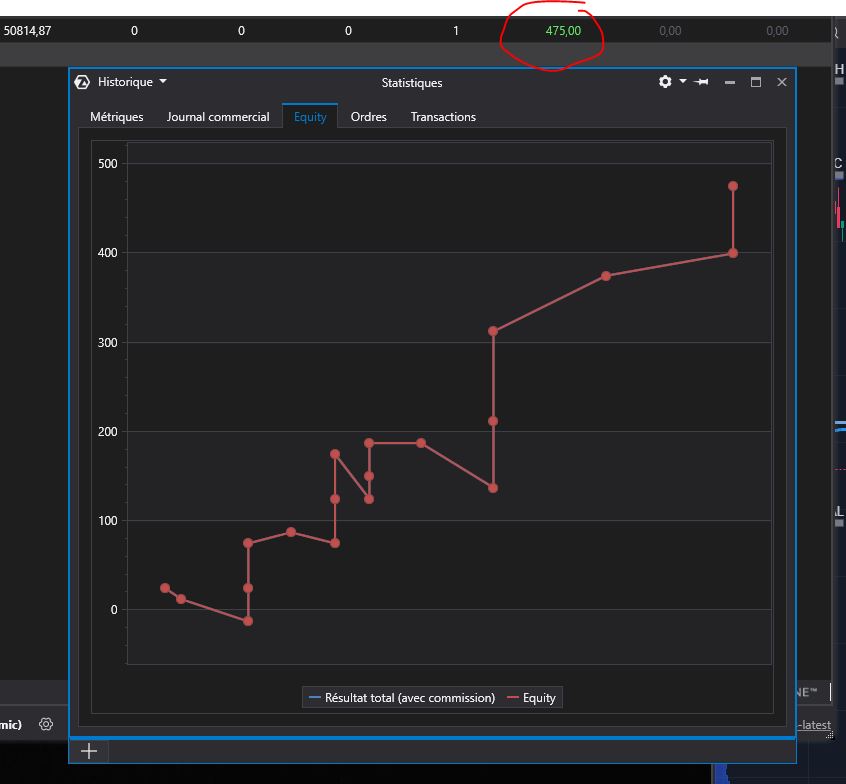
Task: Go to the Ordres tab
Action: [369, 117]
